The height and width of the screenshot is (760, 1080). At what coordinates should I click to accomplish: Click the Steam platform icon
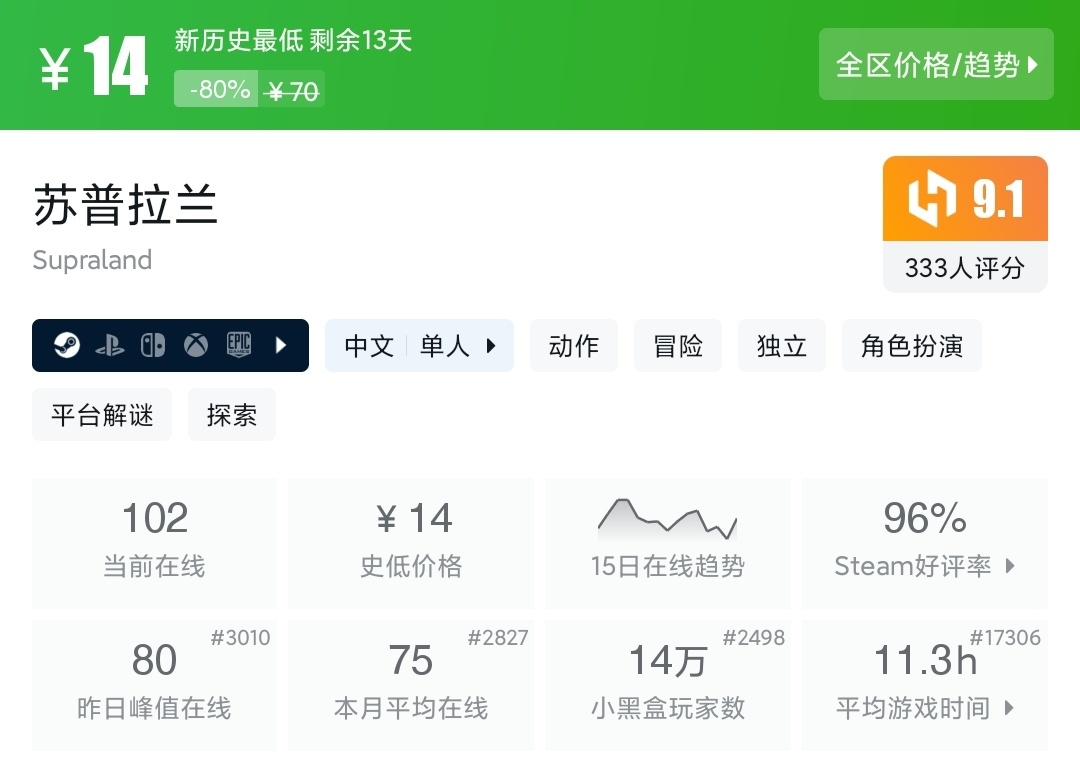click(x=68, y=346)
